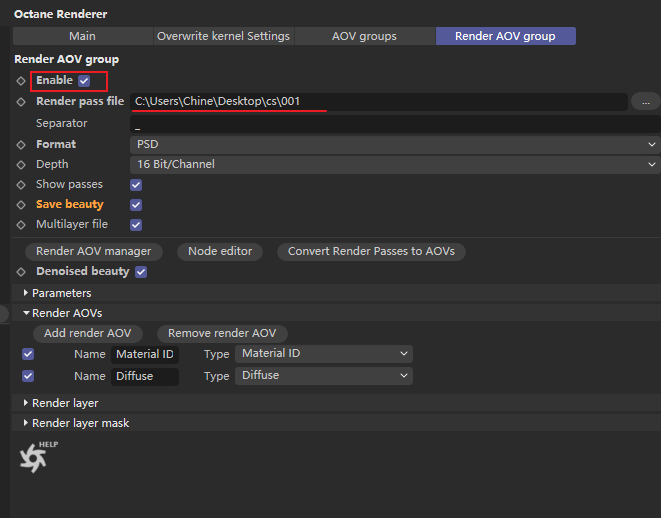Toggle the Save beauty checkbox
This screenshot has height=518, width=661.
136,205
